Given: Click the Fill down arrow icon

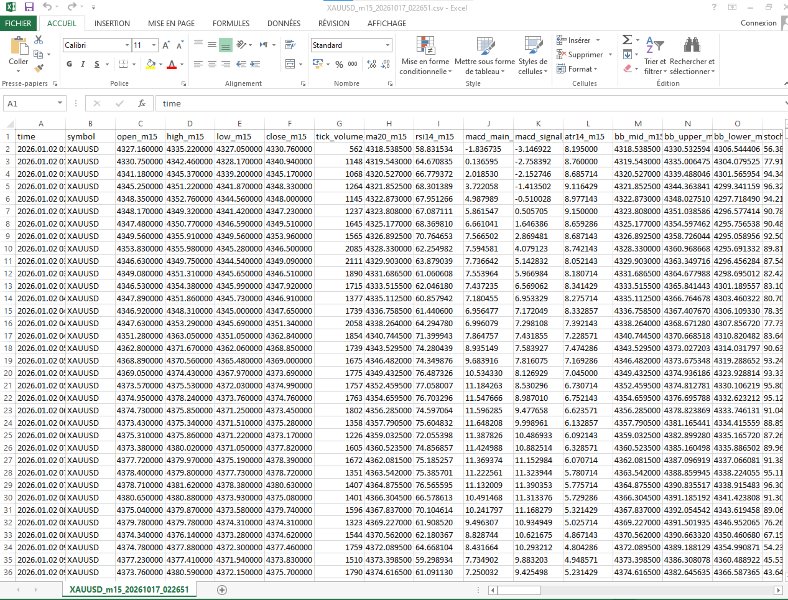Looking at the screenshot, I should [627, 54].
